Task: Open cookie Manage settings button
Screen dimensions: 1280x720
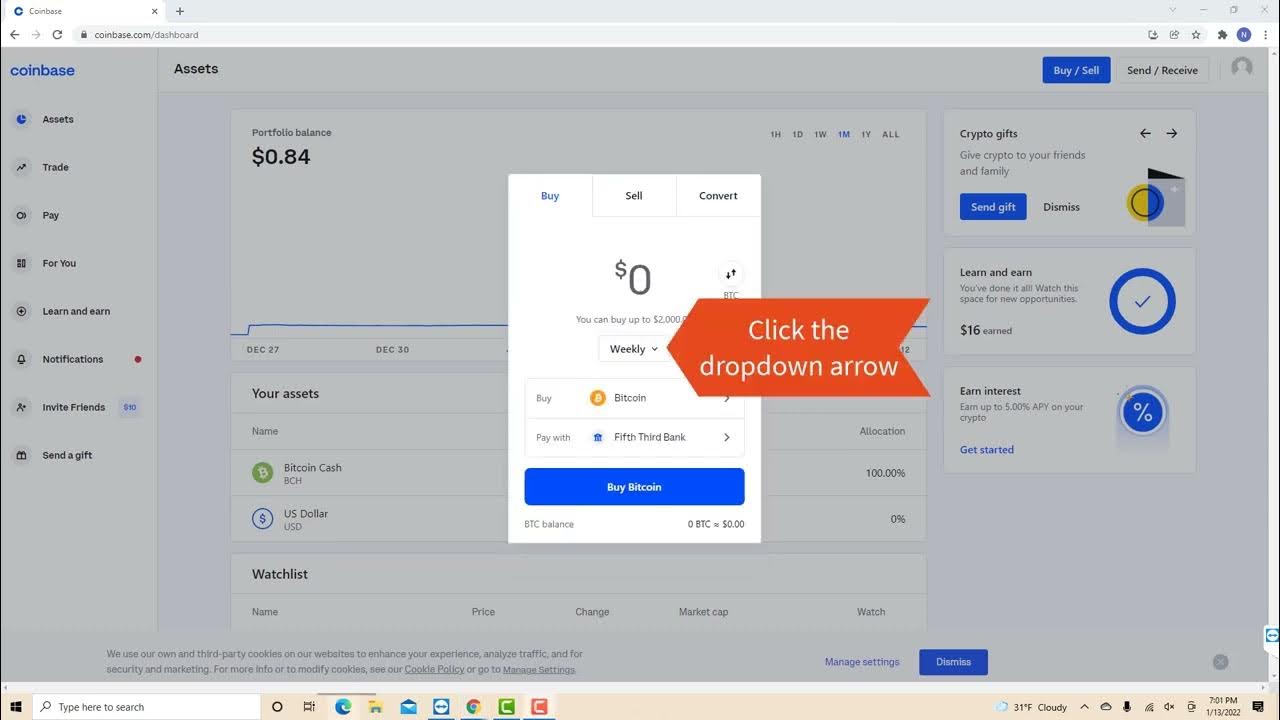Action: (x=862, y=662)
